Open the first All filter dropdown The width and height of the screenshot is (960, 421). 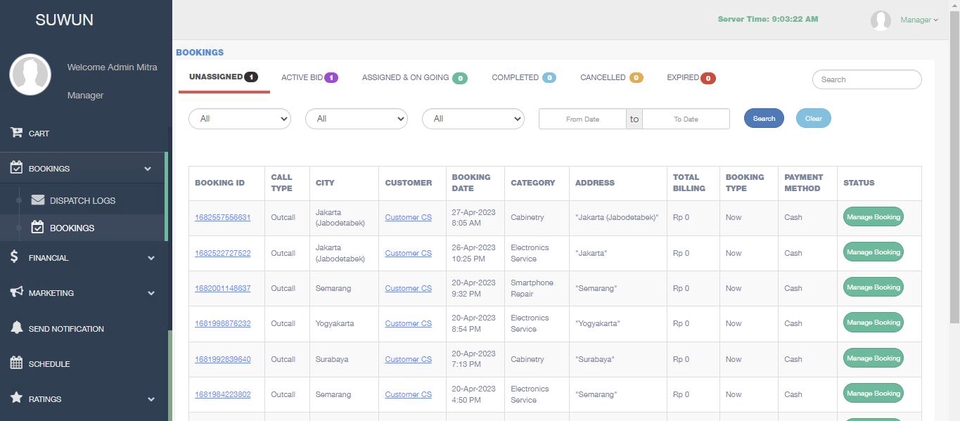pyautogui.click(x=239, y=119)
